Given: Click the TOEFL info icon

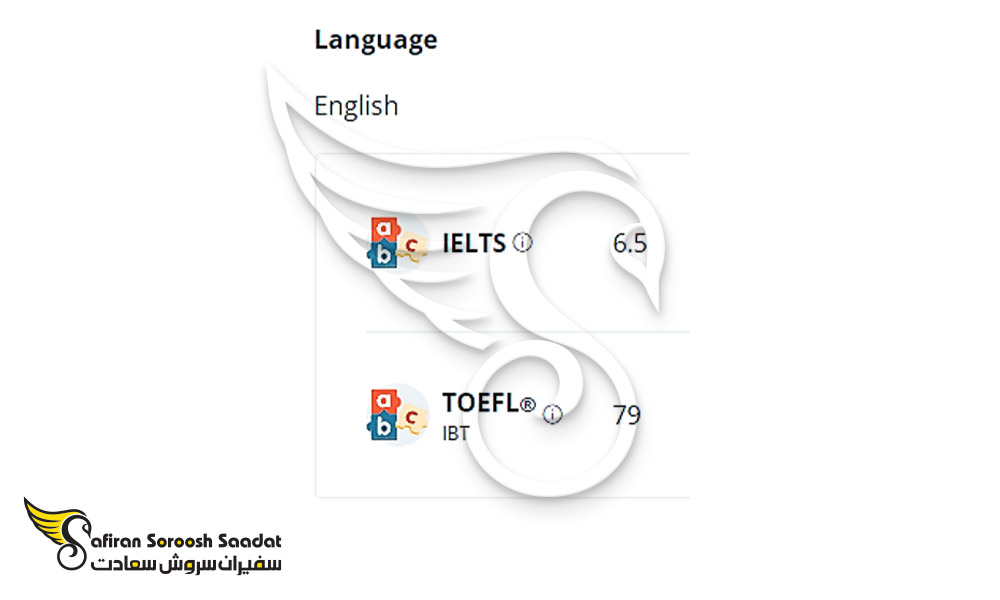Looking at the screenshot, I should 552,414.
